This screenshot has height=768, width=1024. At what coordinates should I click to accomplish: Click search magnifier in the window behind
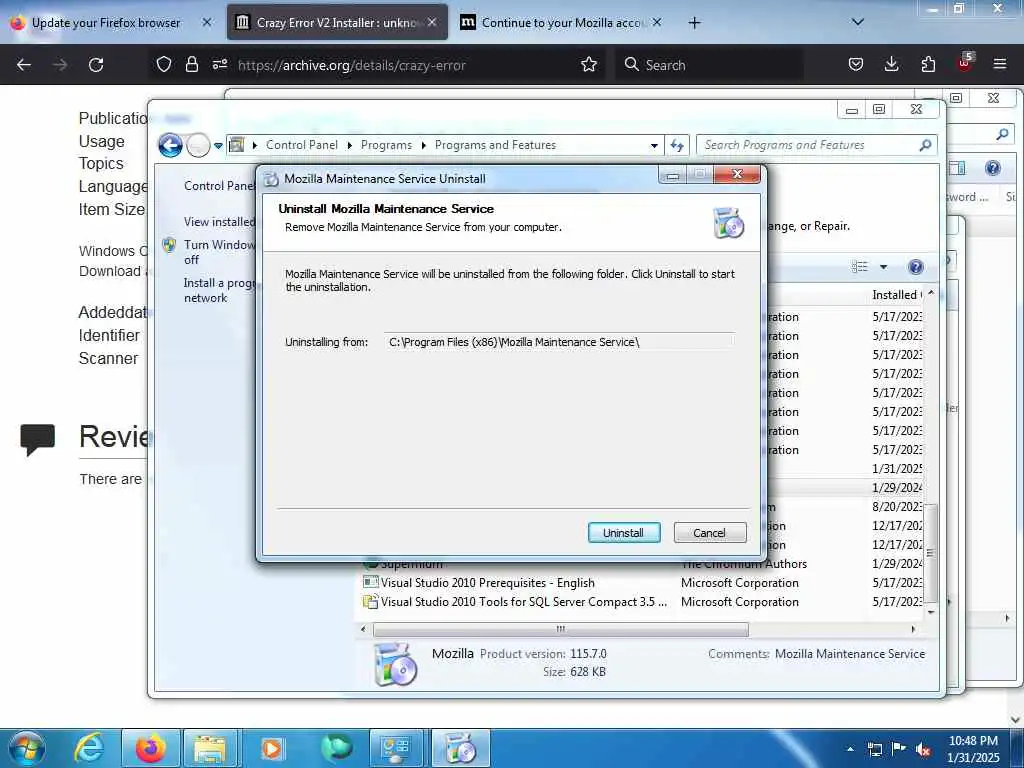[1002, 134]
